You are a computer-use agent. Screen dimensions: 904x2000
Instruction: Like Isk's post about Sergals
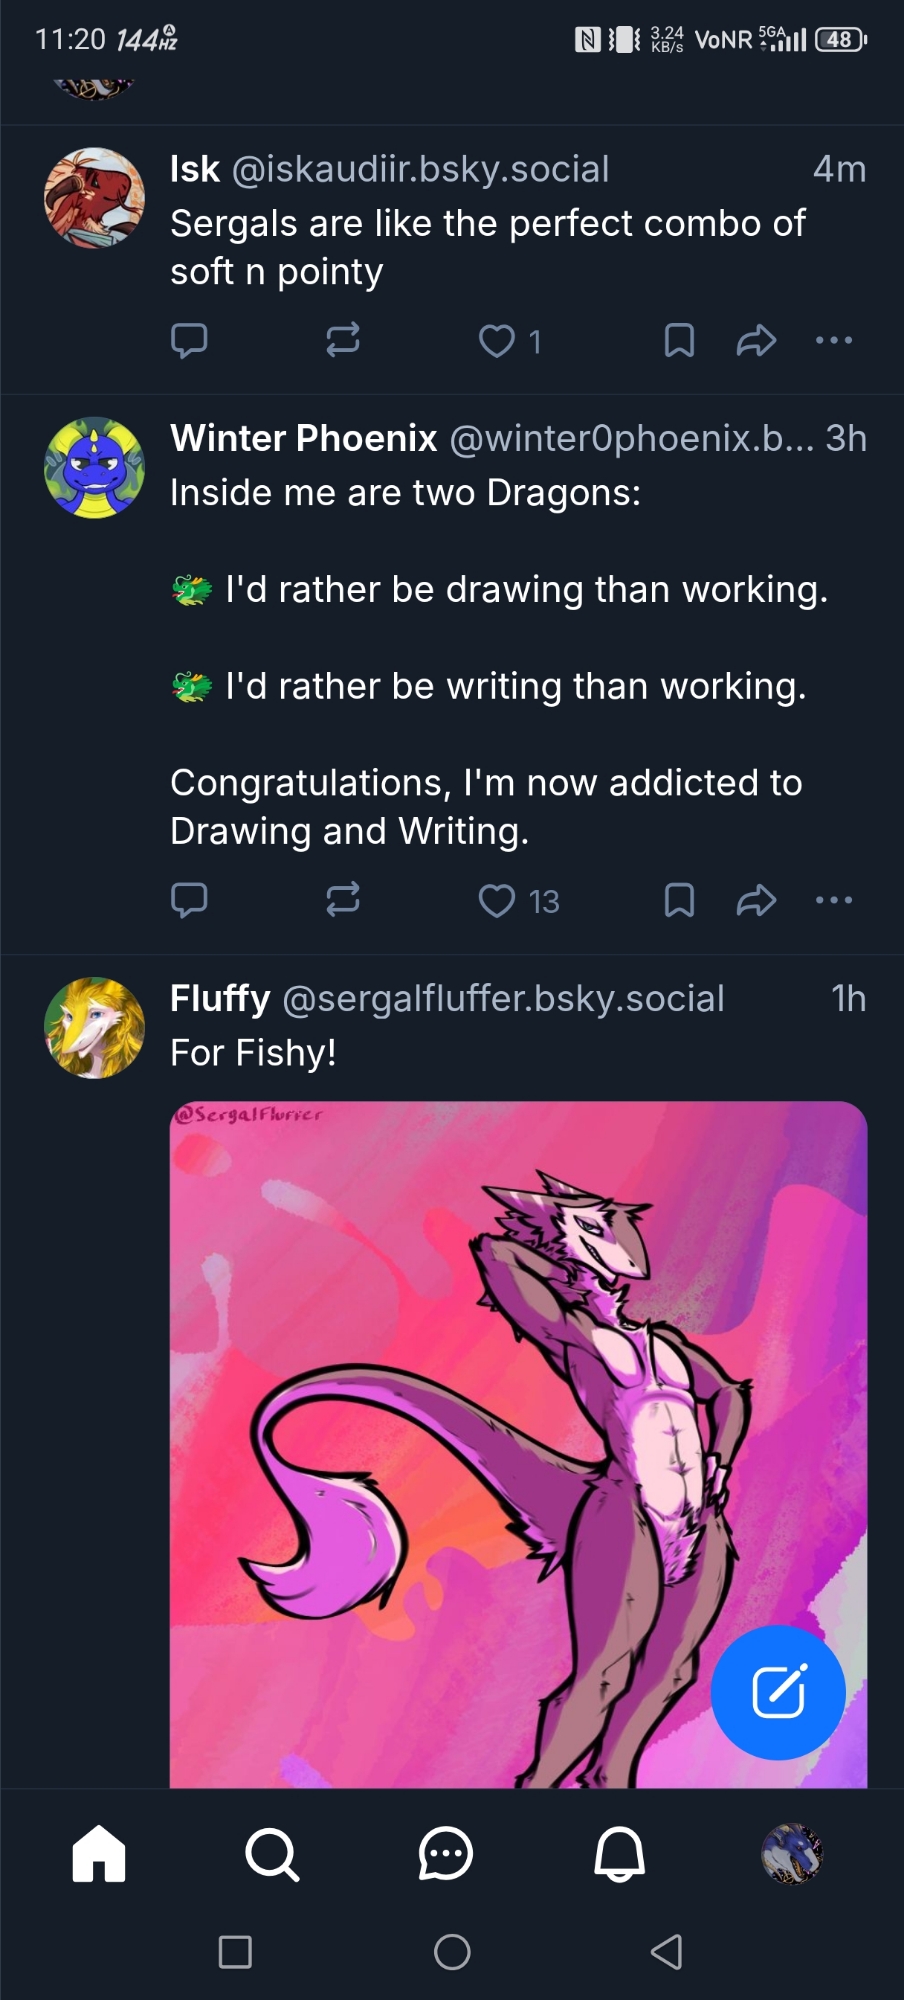click(x=497, y=341)
